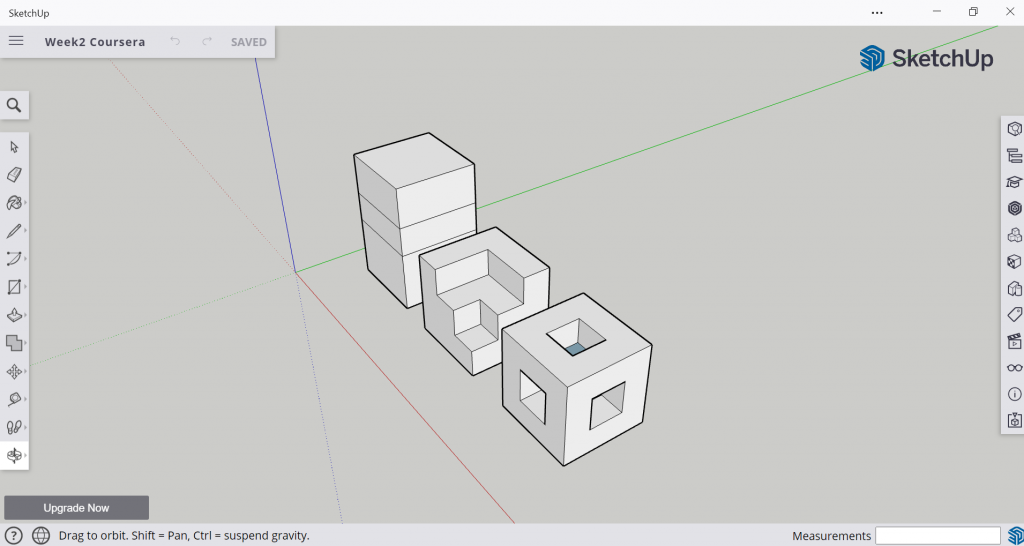The image size is (1024, 546).
Task: Open the Styles panel
Action: 1014,288
